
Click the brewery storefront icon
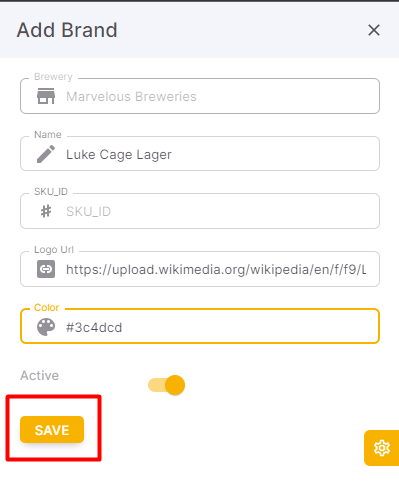point(46,96)
